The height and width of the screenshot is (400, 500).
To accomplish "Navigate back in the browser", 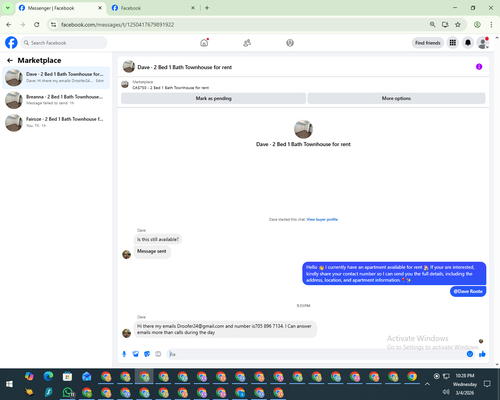I will pos(9,24).
